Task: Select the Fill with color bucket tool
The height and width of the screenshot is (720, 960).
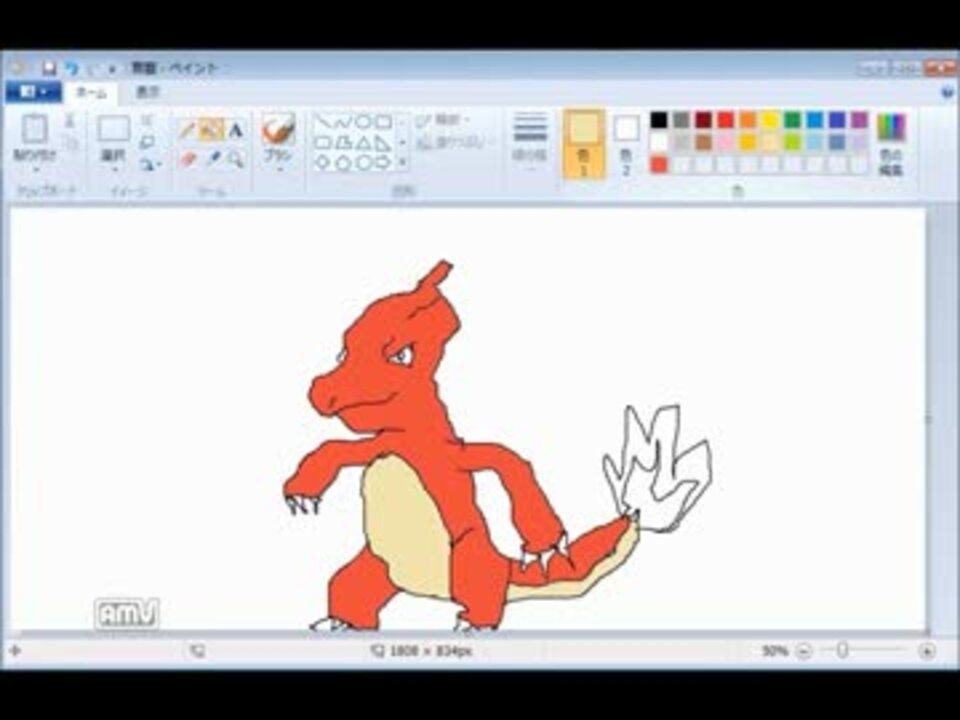Action: pyautogui.click(x=211, y=129)
